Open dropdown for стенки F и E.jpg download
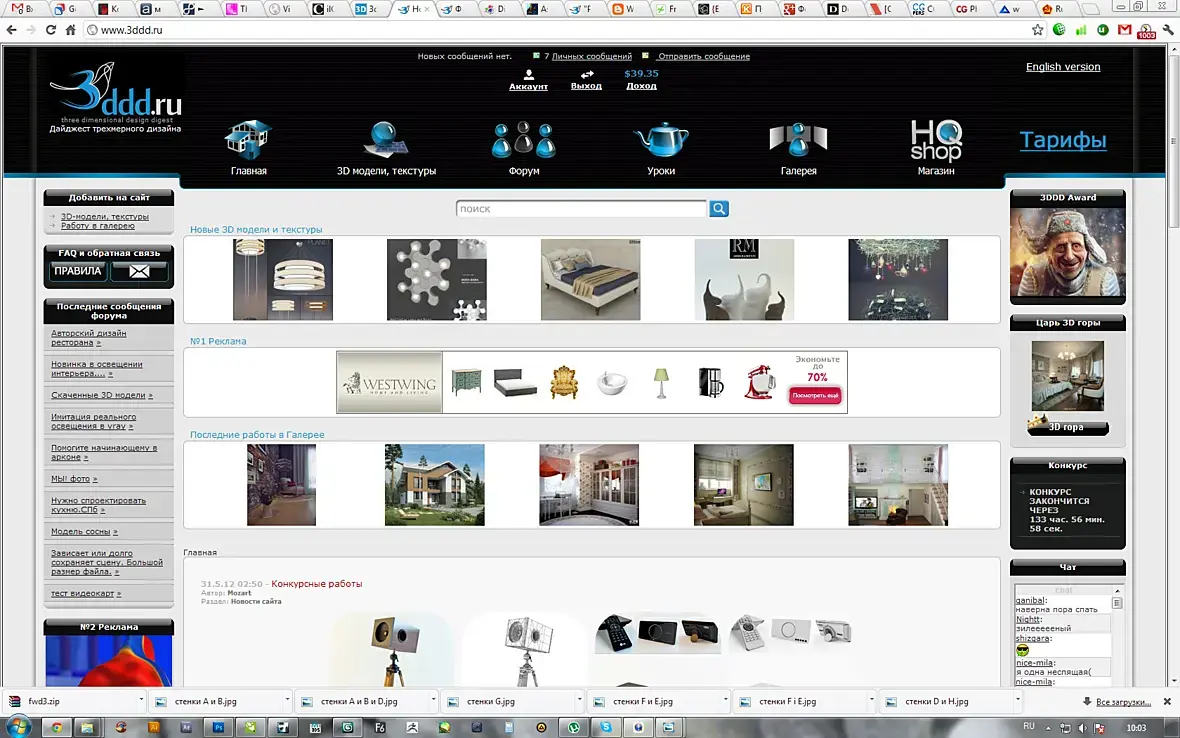The height and width of the screenshot is (738, 1180). 725,700
